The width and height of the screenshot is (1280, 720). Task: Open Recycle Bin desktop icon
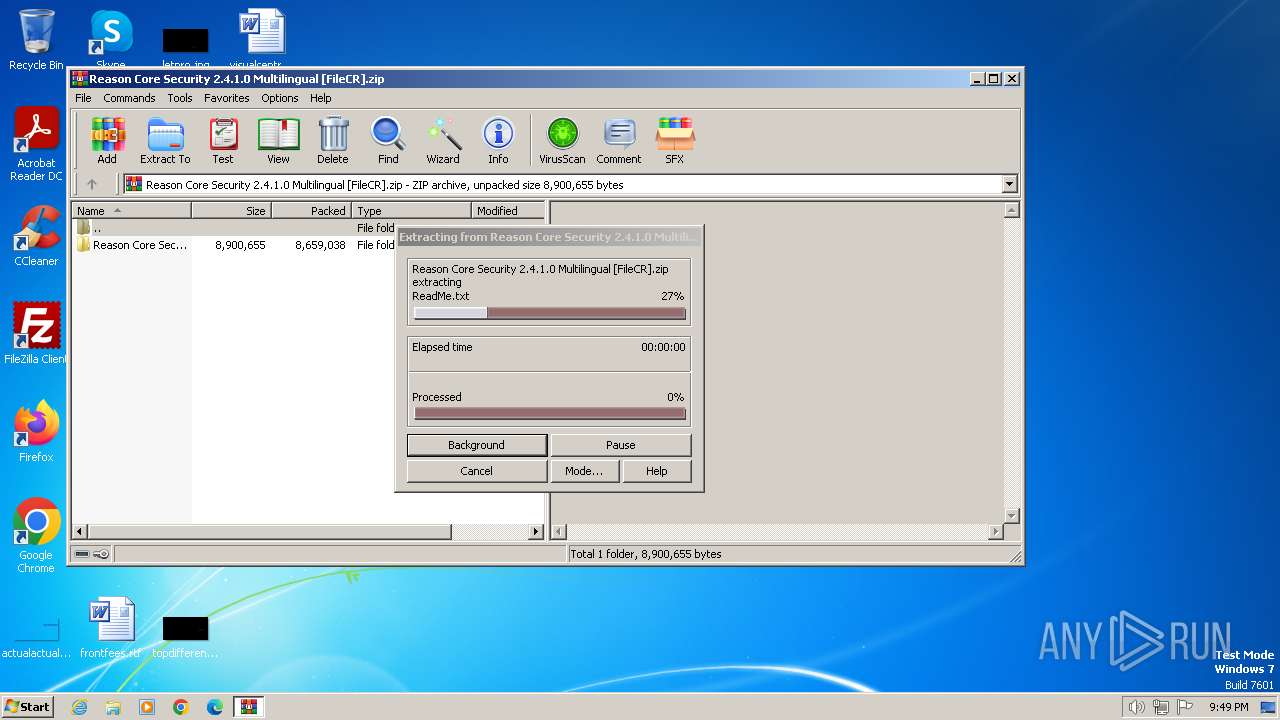pyautogui.click(x=36, y=40)
